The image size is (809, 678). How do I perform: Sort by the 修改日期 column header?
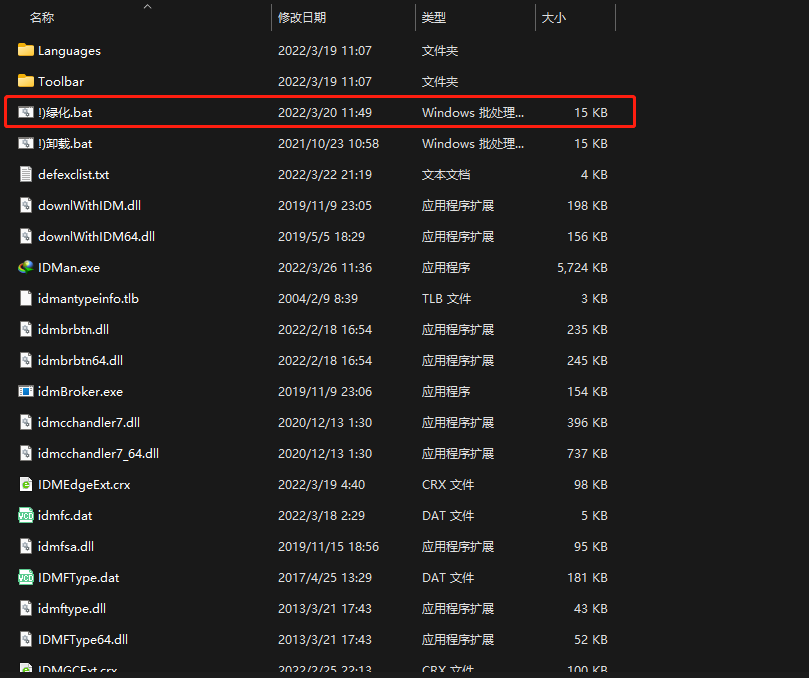click(x=302, y=18)
